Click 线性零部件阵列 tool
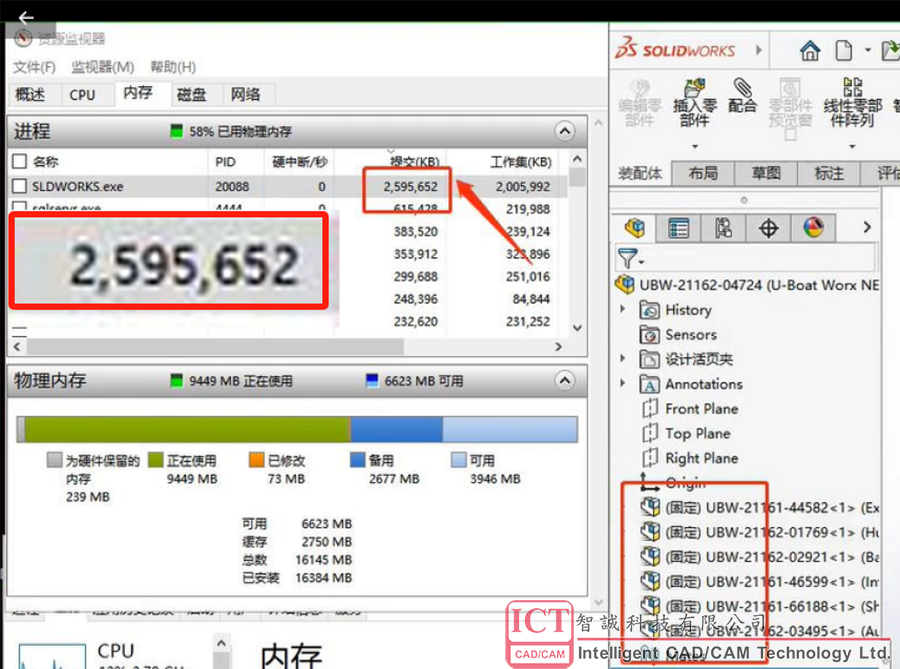 coord(852,102)
